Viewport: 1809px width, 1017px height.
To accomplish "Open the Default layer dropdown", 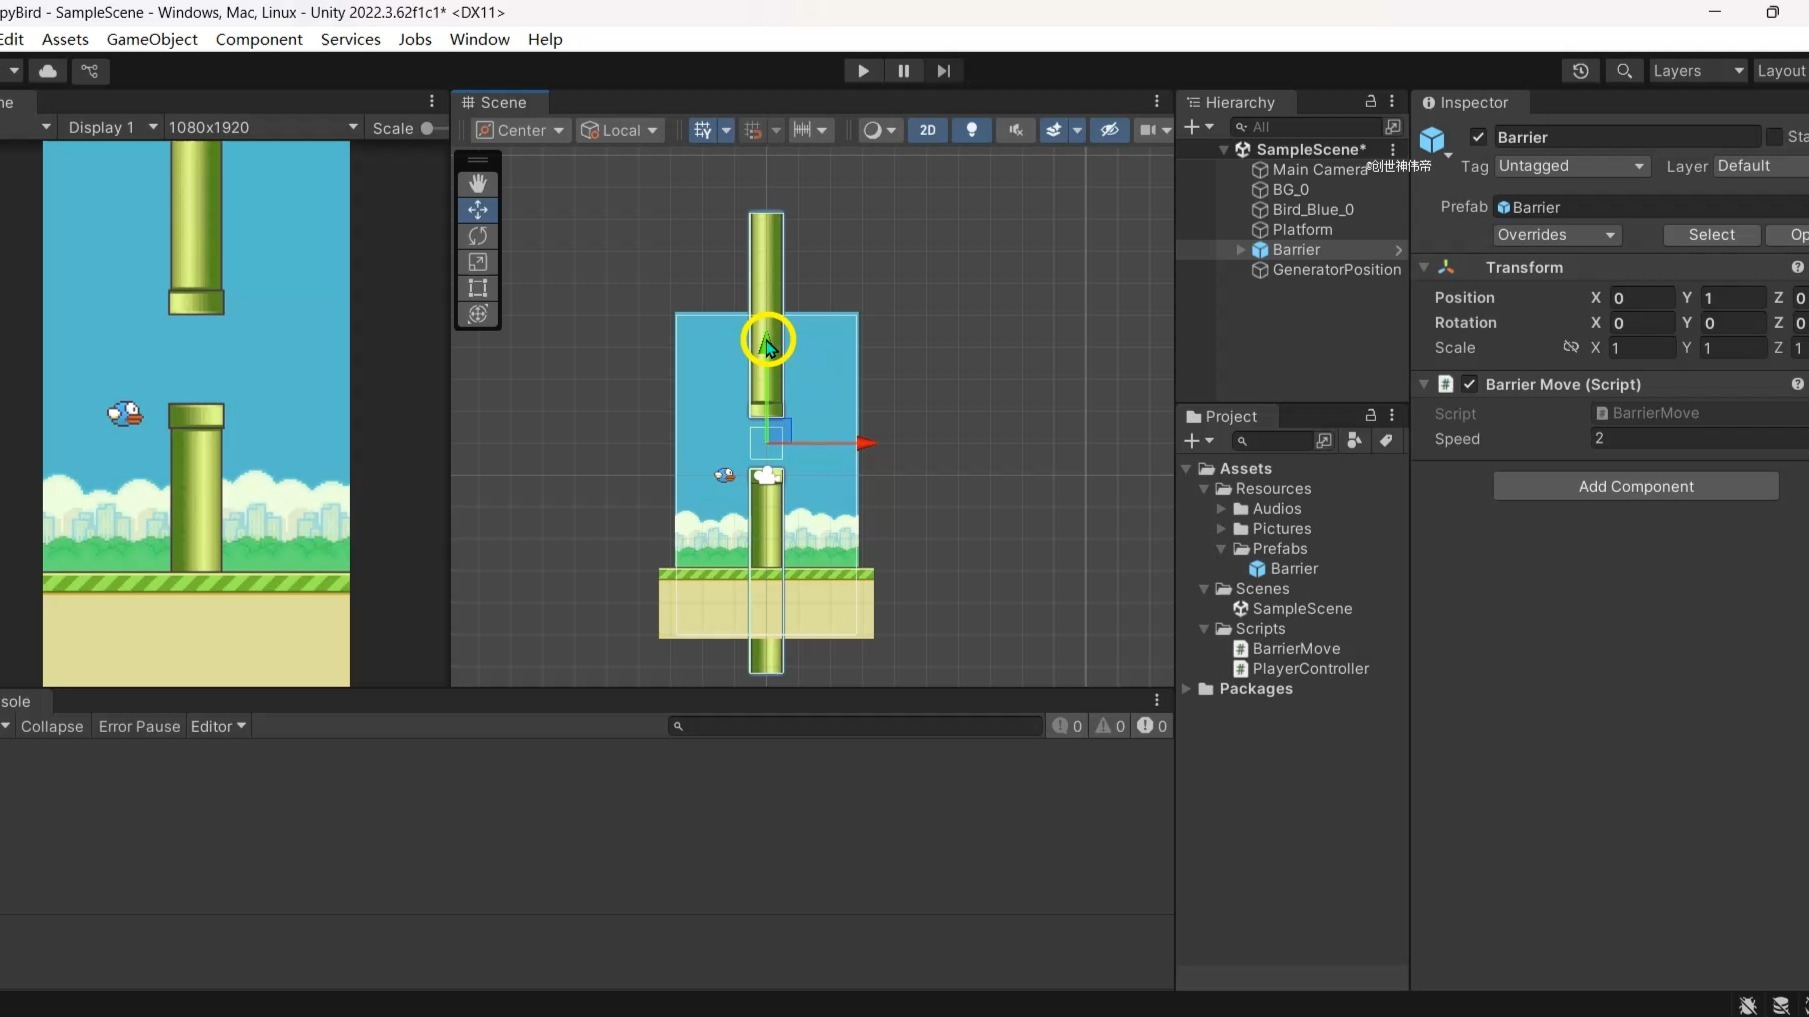I will click(x=1761, y=166).
